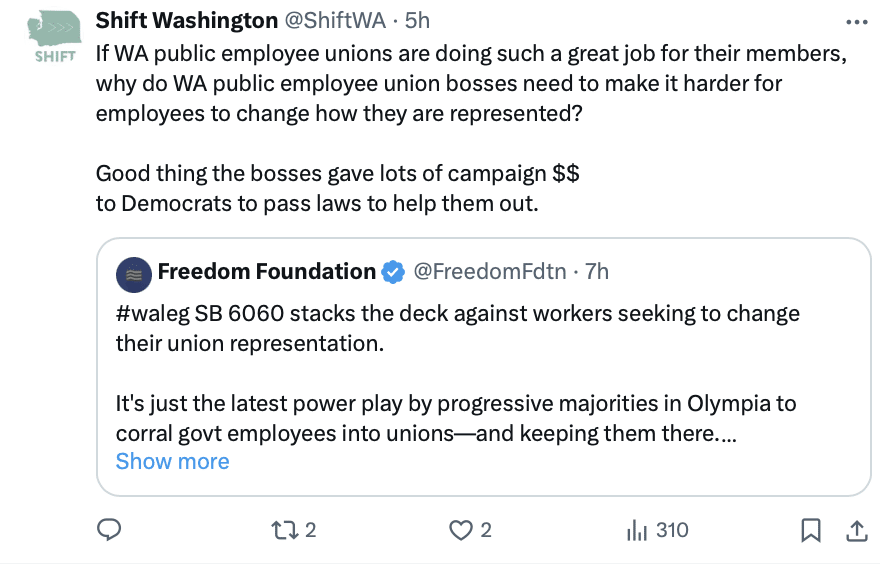This screenshot has height=564, width=880.
Task: Open the Freedom Foundation display name
Action: pos(266,271)
